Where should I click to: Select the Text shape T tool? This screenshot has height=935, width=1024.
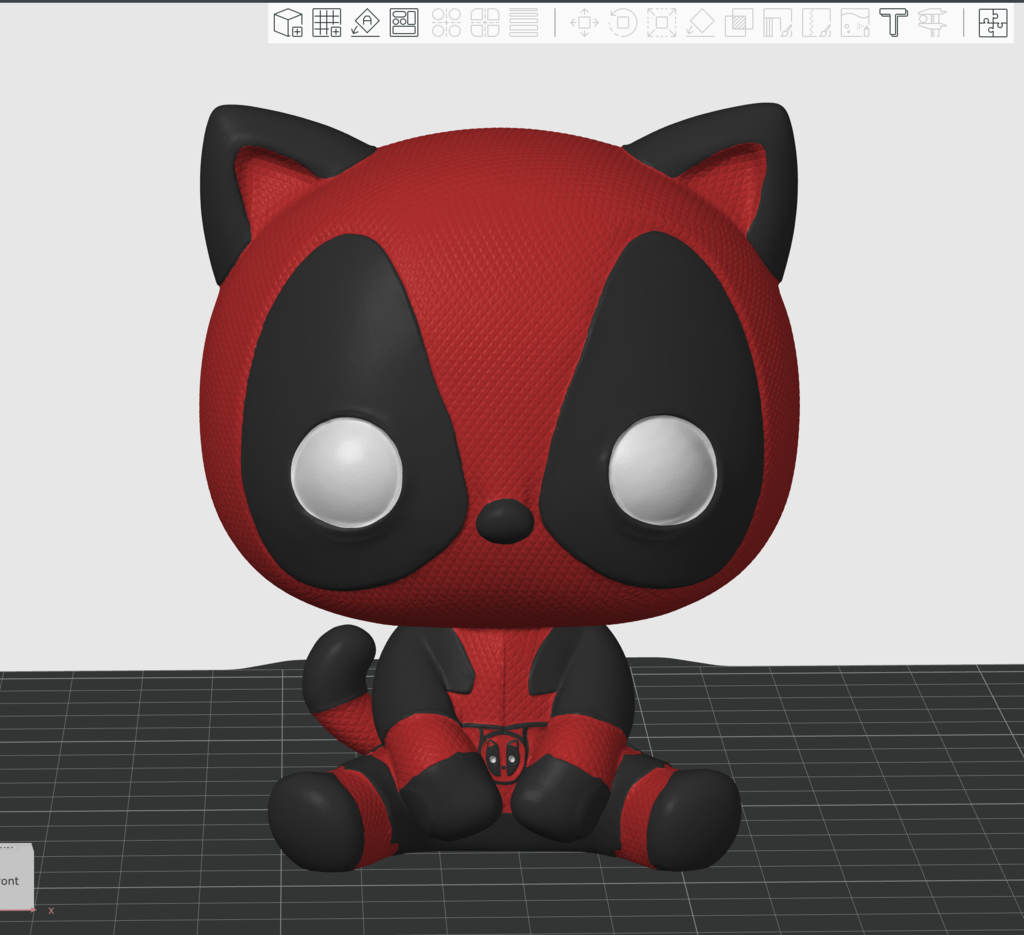point(893,23)
